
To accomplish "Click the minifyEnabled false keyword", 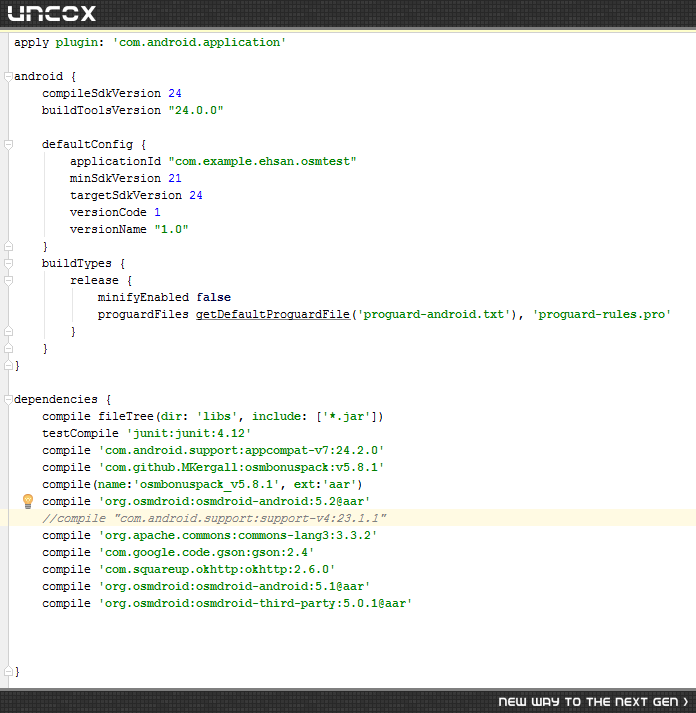I will [214, 297].
